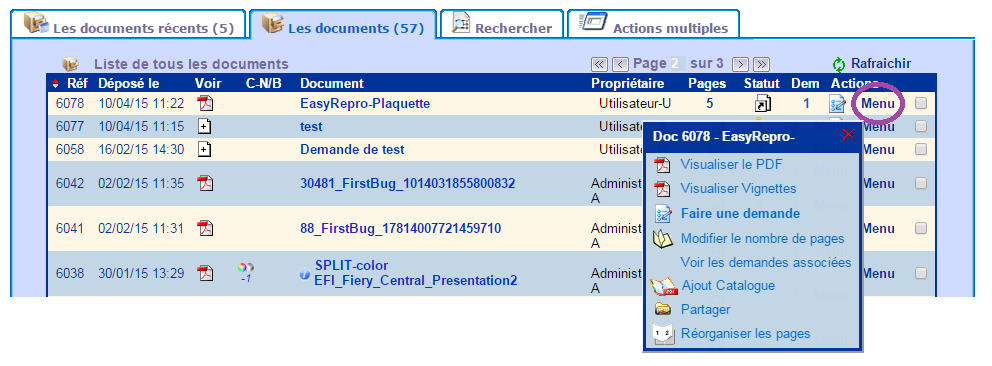The image size is (992, 366).
Task: Go to the last page arrow button
Action: pyautogui.click(x=762, y=64)
